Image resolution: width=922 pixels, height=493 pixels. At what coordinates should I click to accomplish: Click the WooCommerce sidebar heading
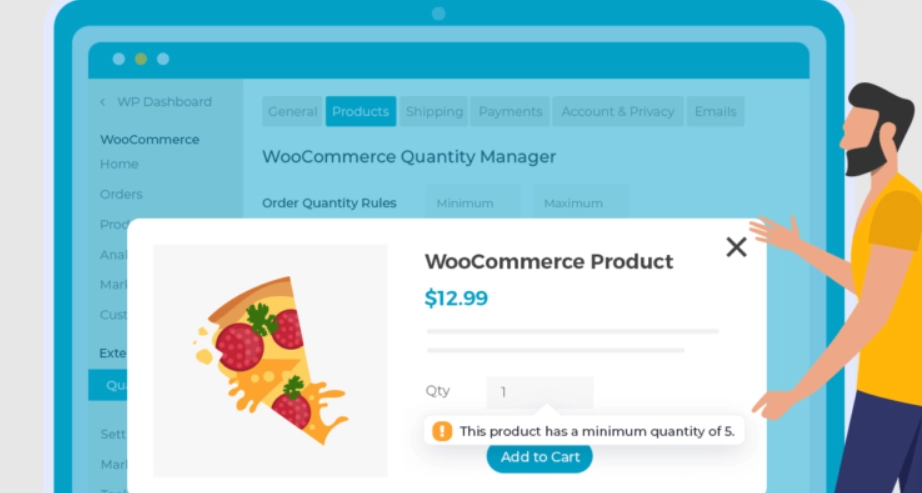[x=149, y=140]
